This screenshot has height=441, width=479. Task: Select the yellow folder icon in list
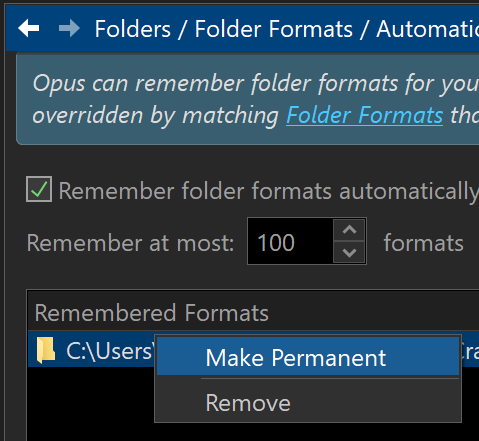[46, 350]
